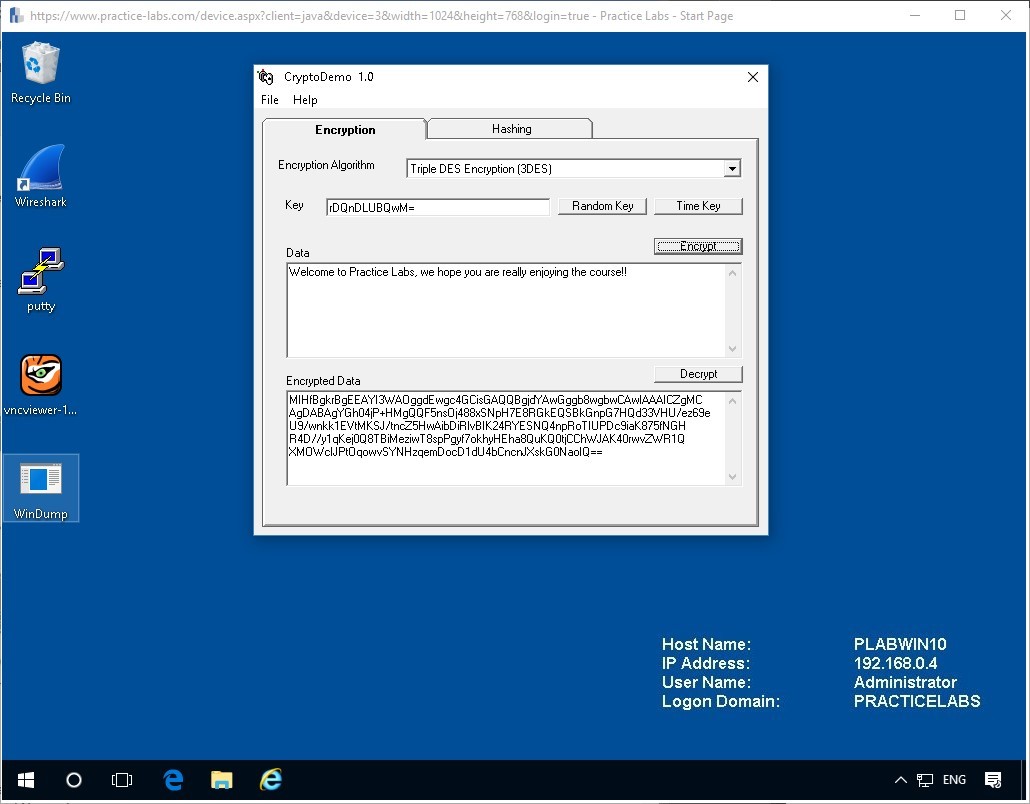Image resolution: width=1030 pixels, height=804 pixels.
Task: Generate a key using Time Key
Action: coord(698,205)
